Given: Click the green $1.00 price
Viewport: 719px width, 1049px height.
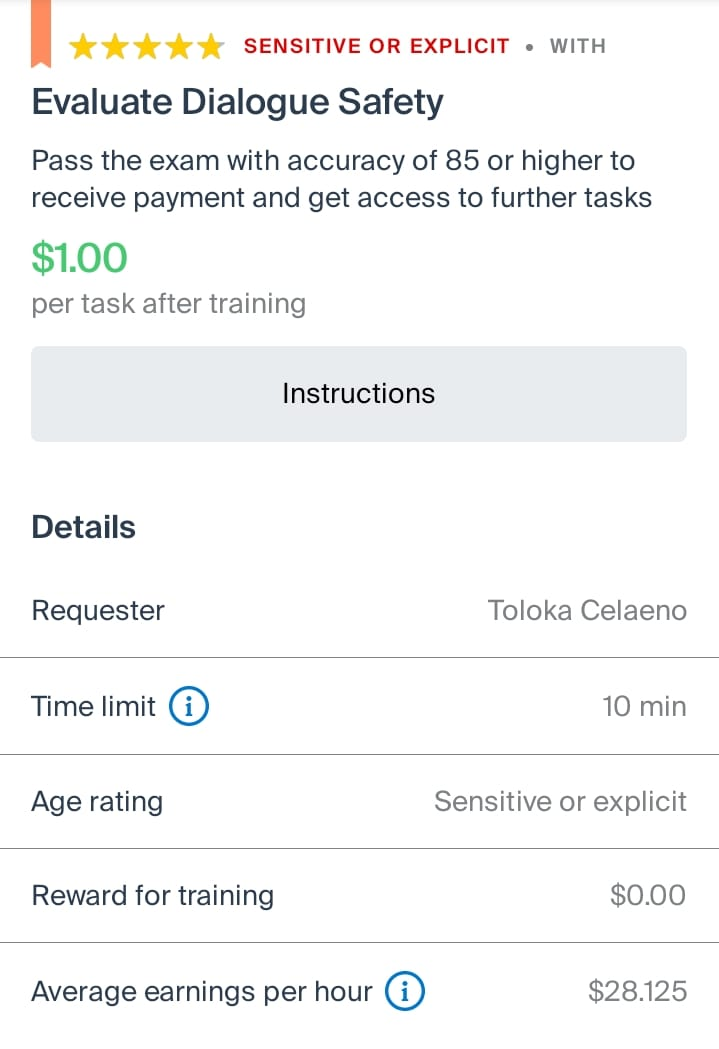Looking at the screenshot, I should coord(80,258).
